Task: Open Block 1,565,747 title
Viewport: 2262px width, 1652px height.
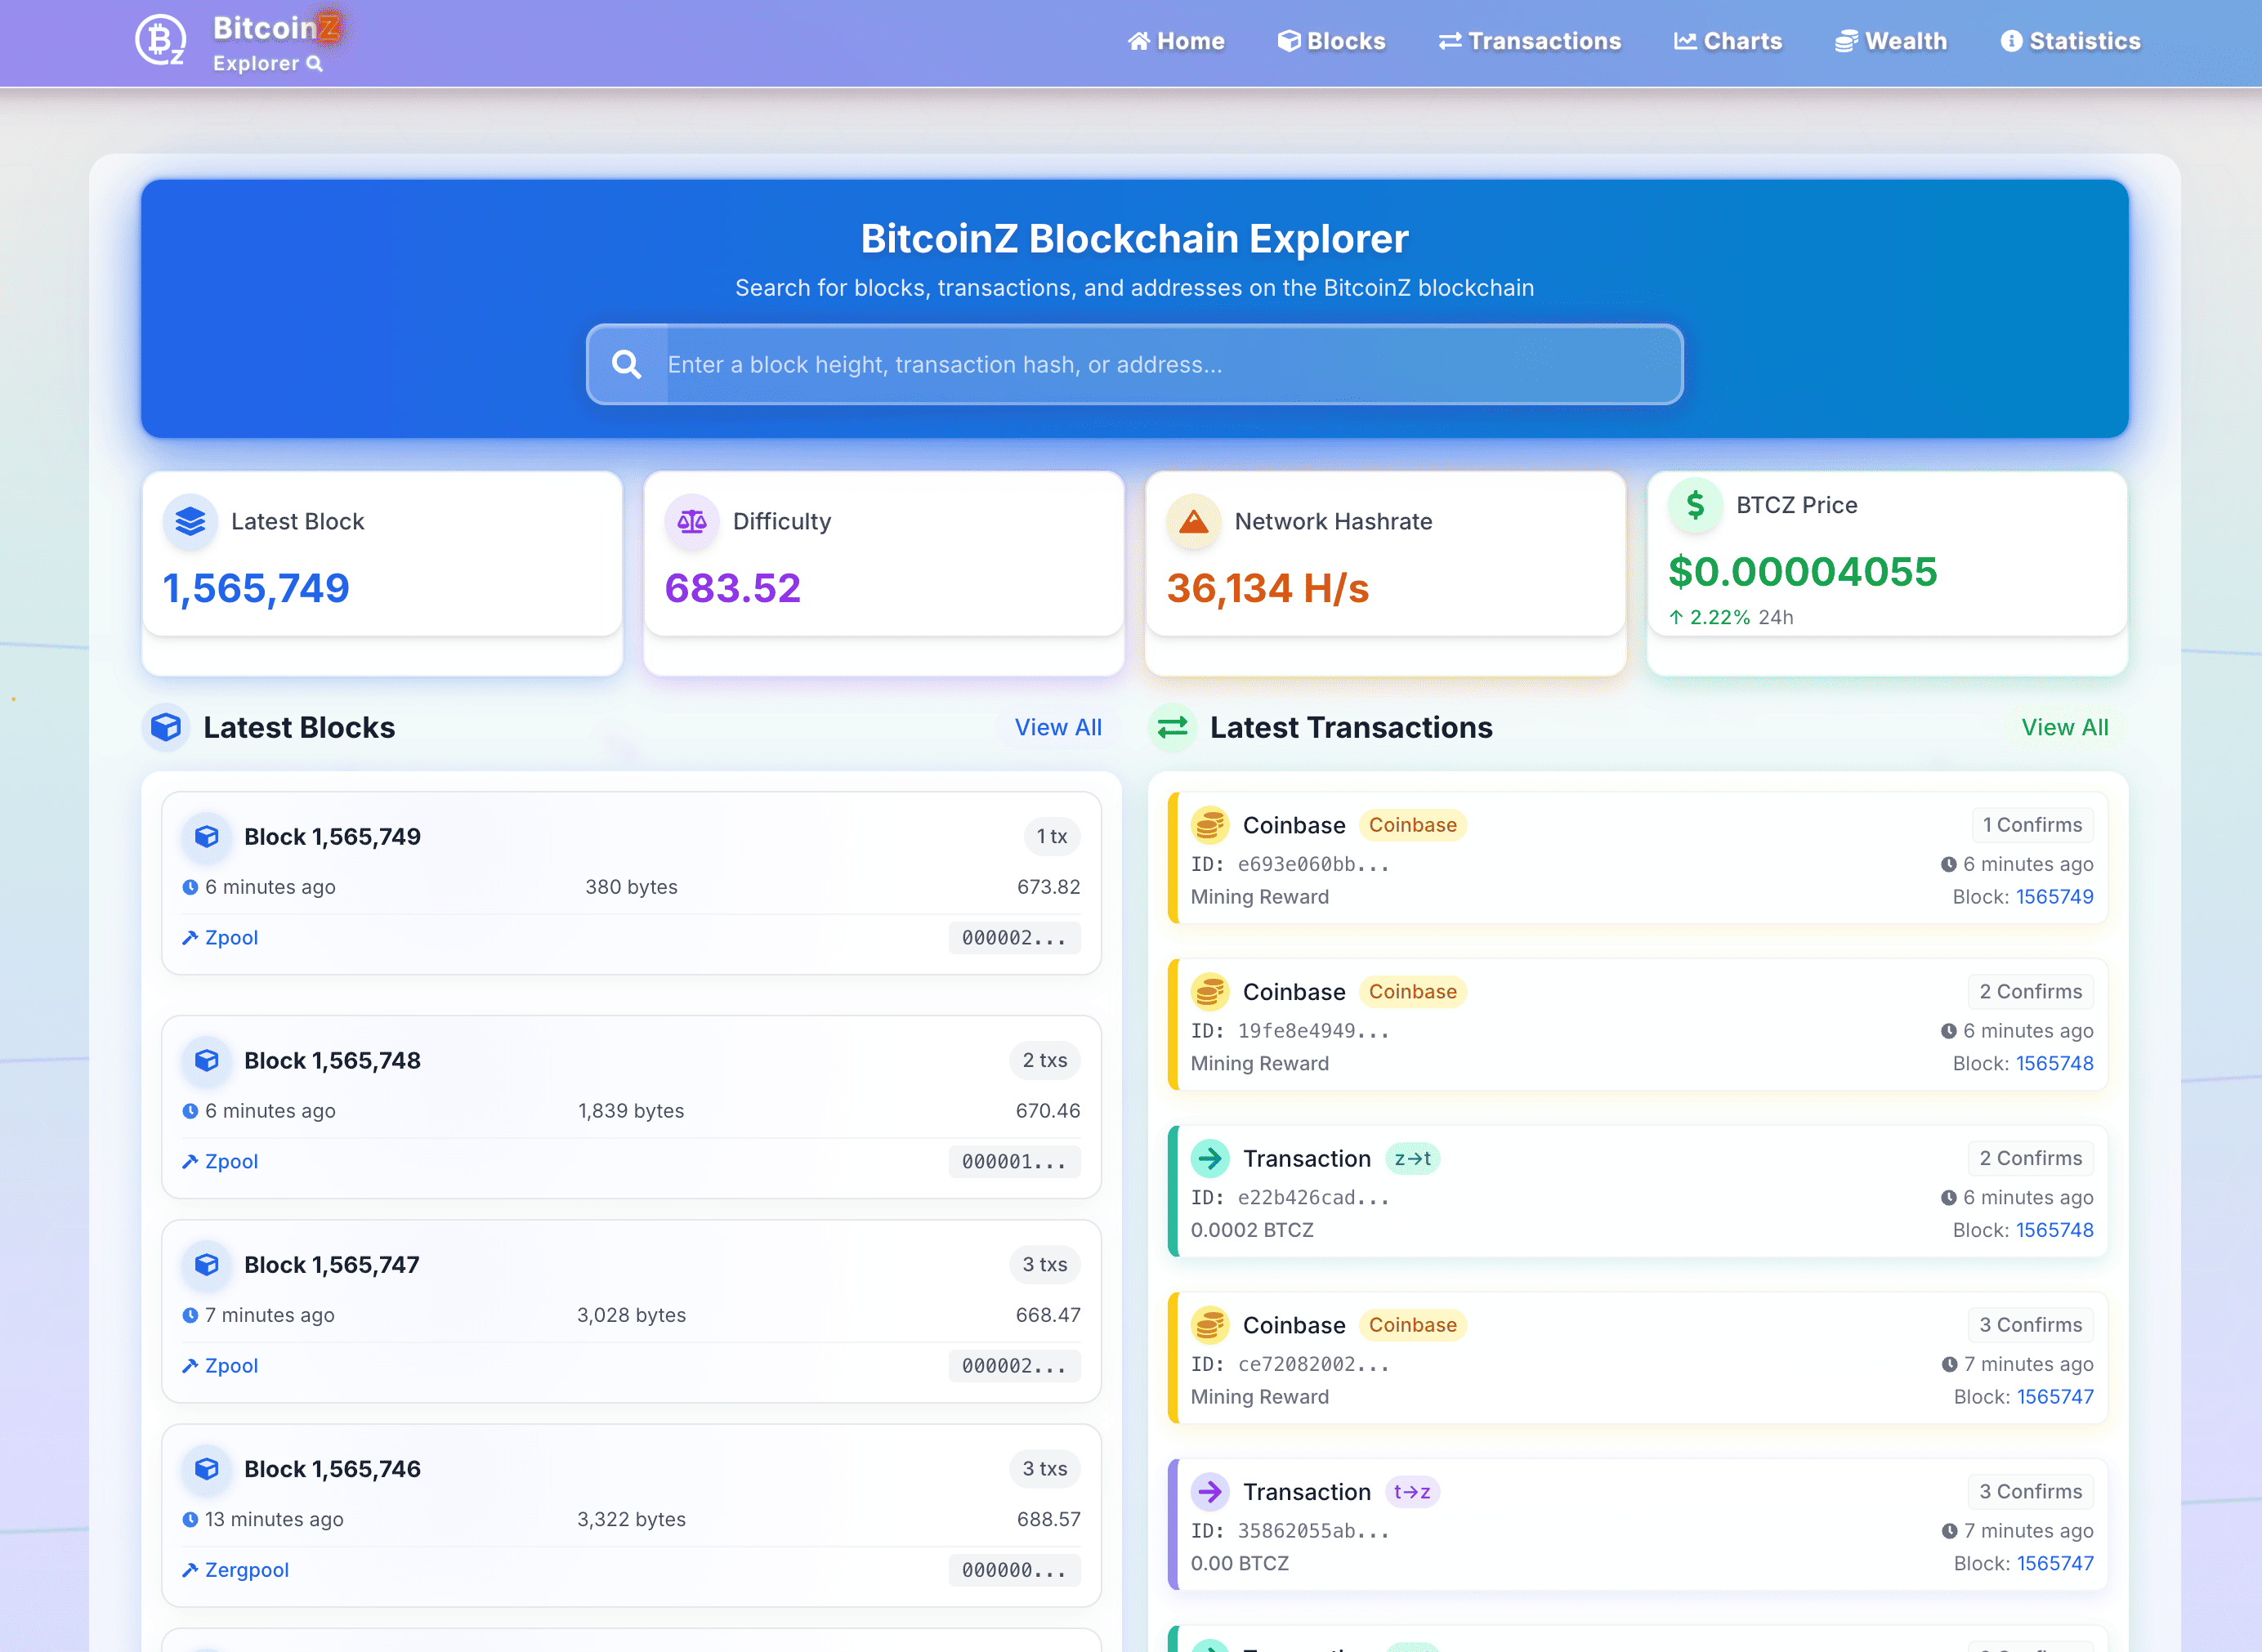Action: (332, 1264)
